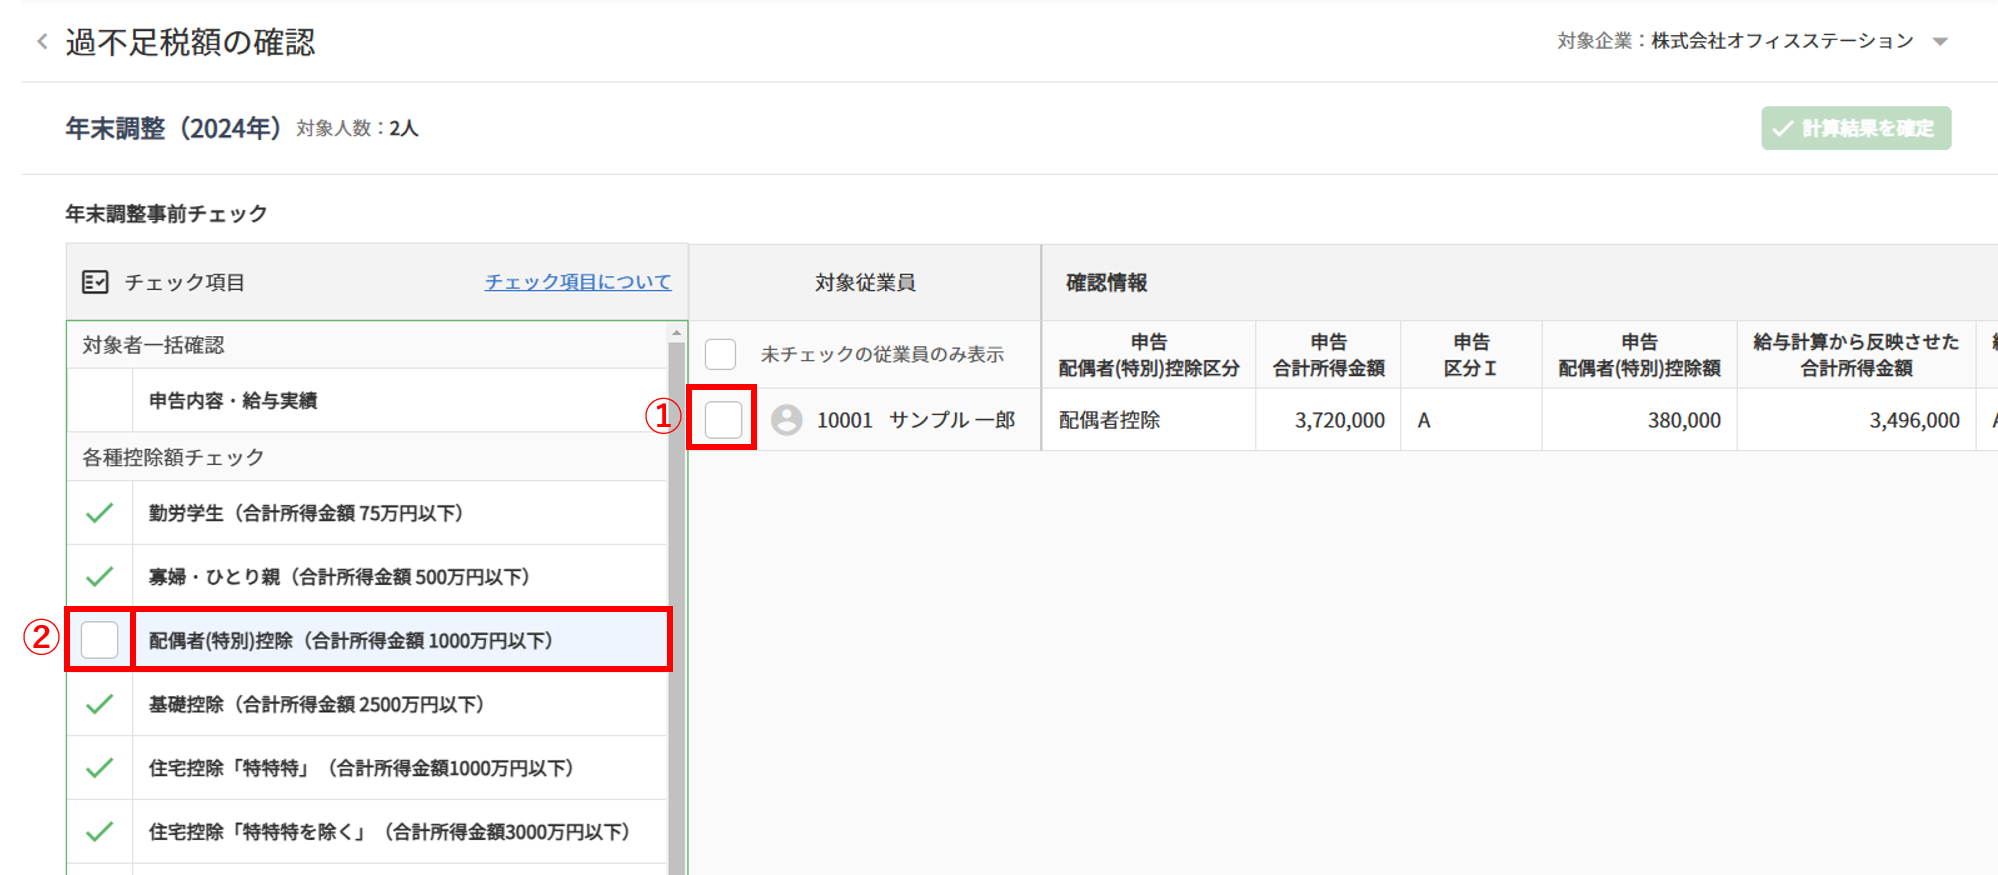Image resolution: width=1998 pixels, height=875 pixels.
Task: Click the 3,720,000 amount cell
Action: 1328,420
